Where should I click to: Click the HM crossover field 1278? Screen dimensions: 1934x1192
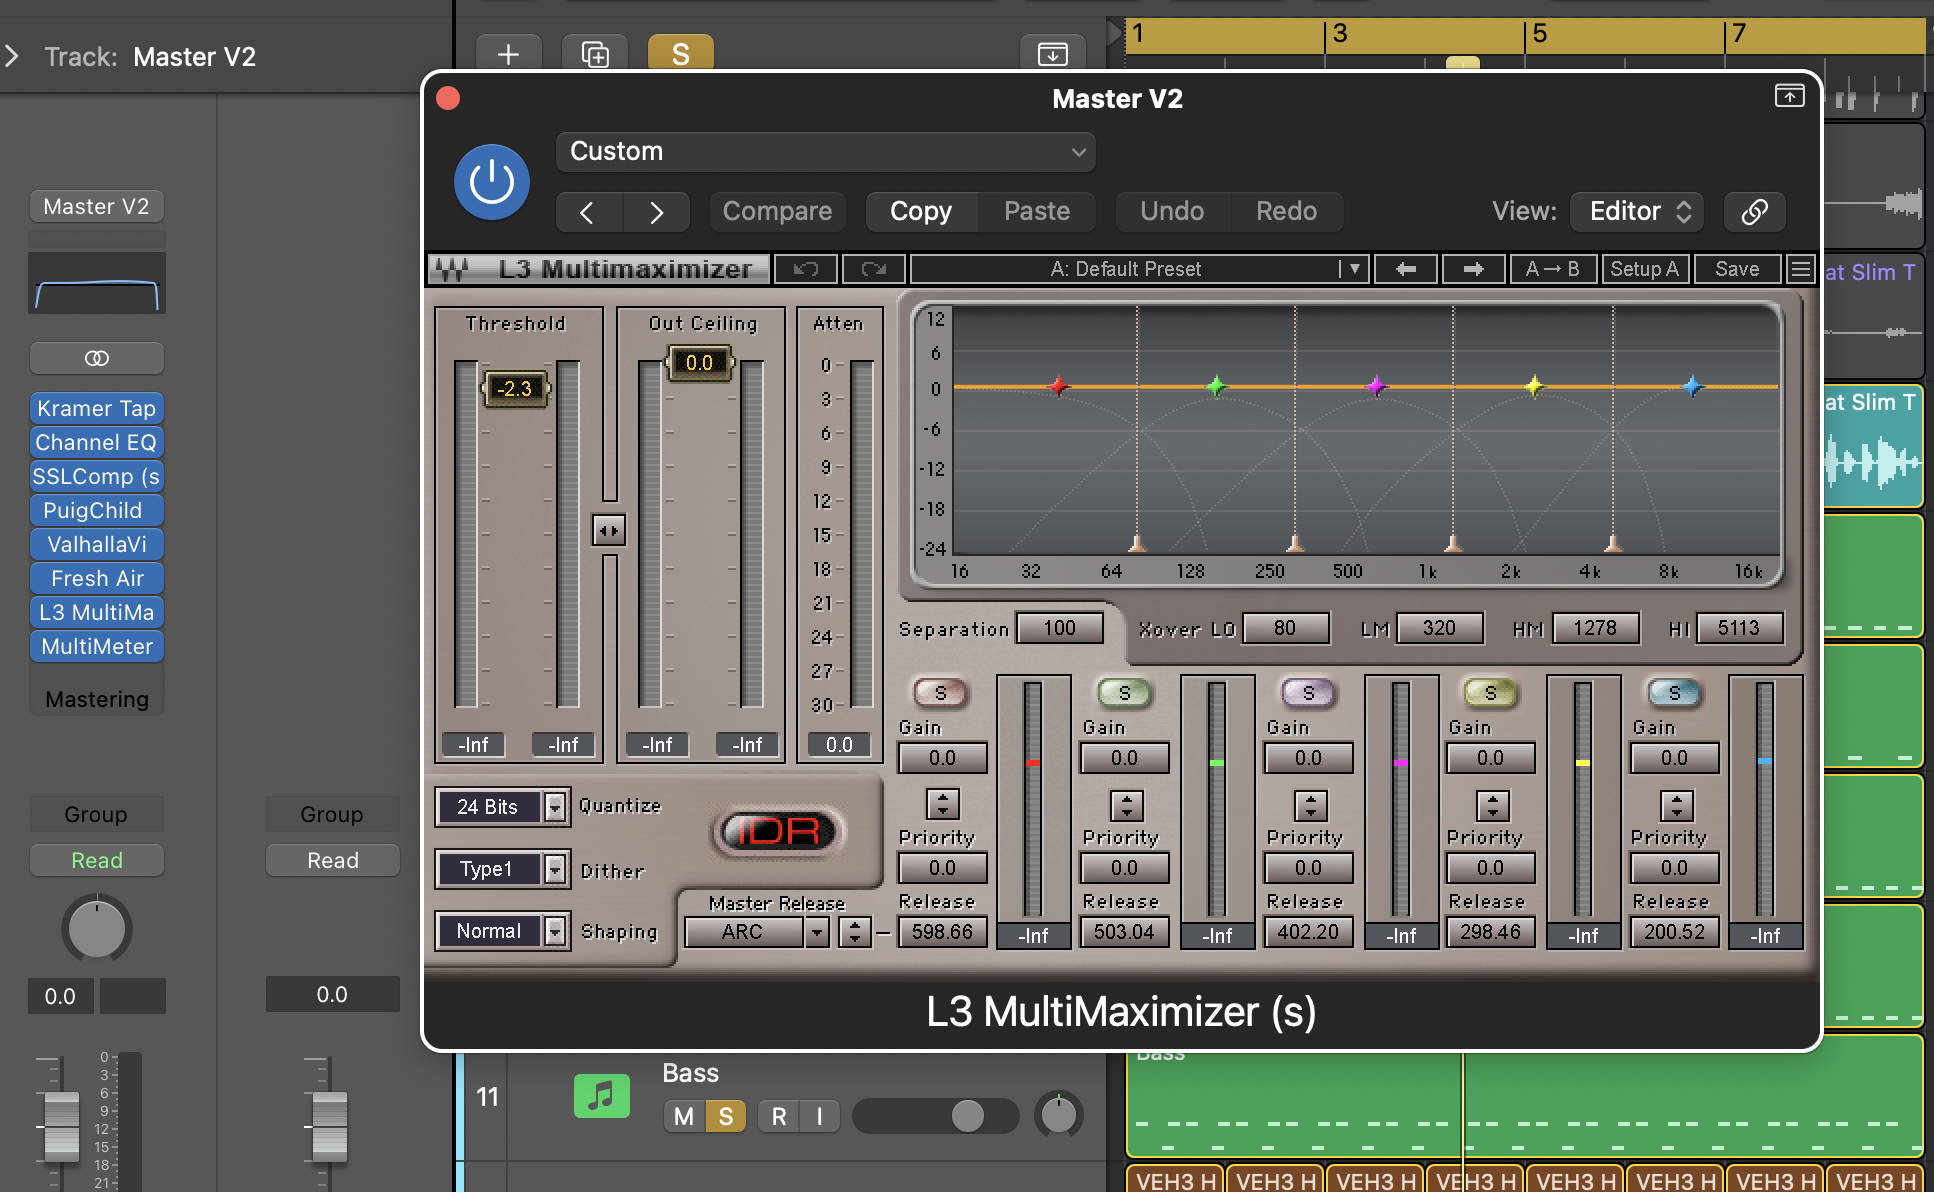click(1595, 628)
